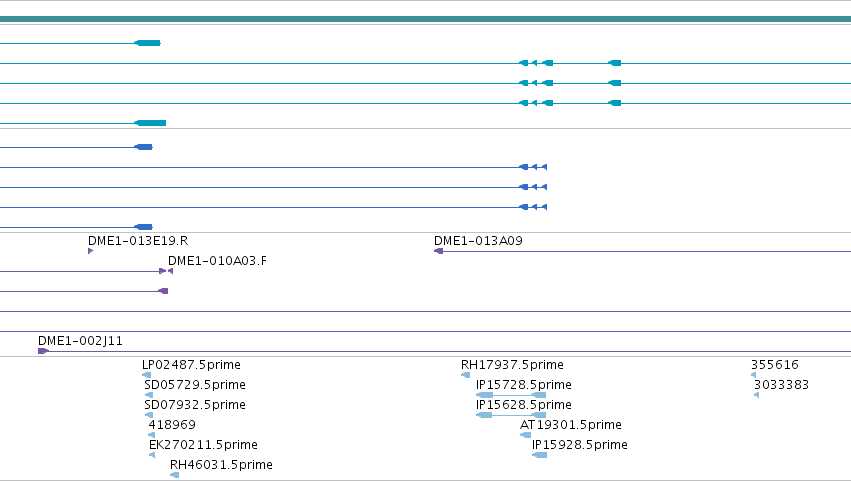Click the SD05729.5prime label
Viewport: 851px width, 481px height.
pos(195,385)
